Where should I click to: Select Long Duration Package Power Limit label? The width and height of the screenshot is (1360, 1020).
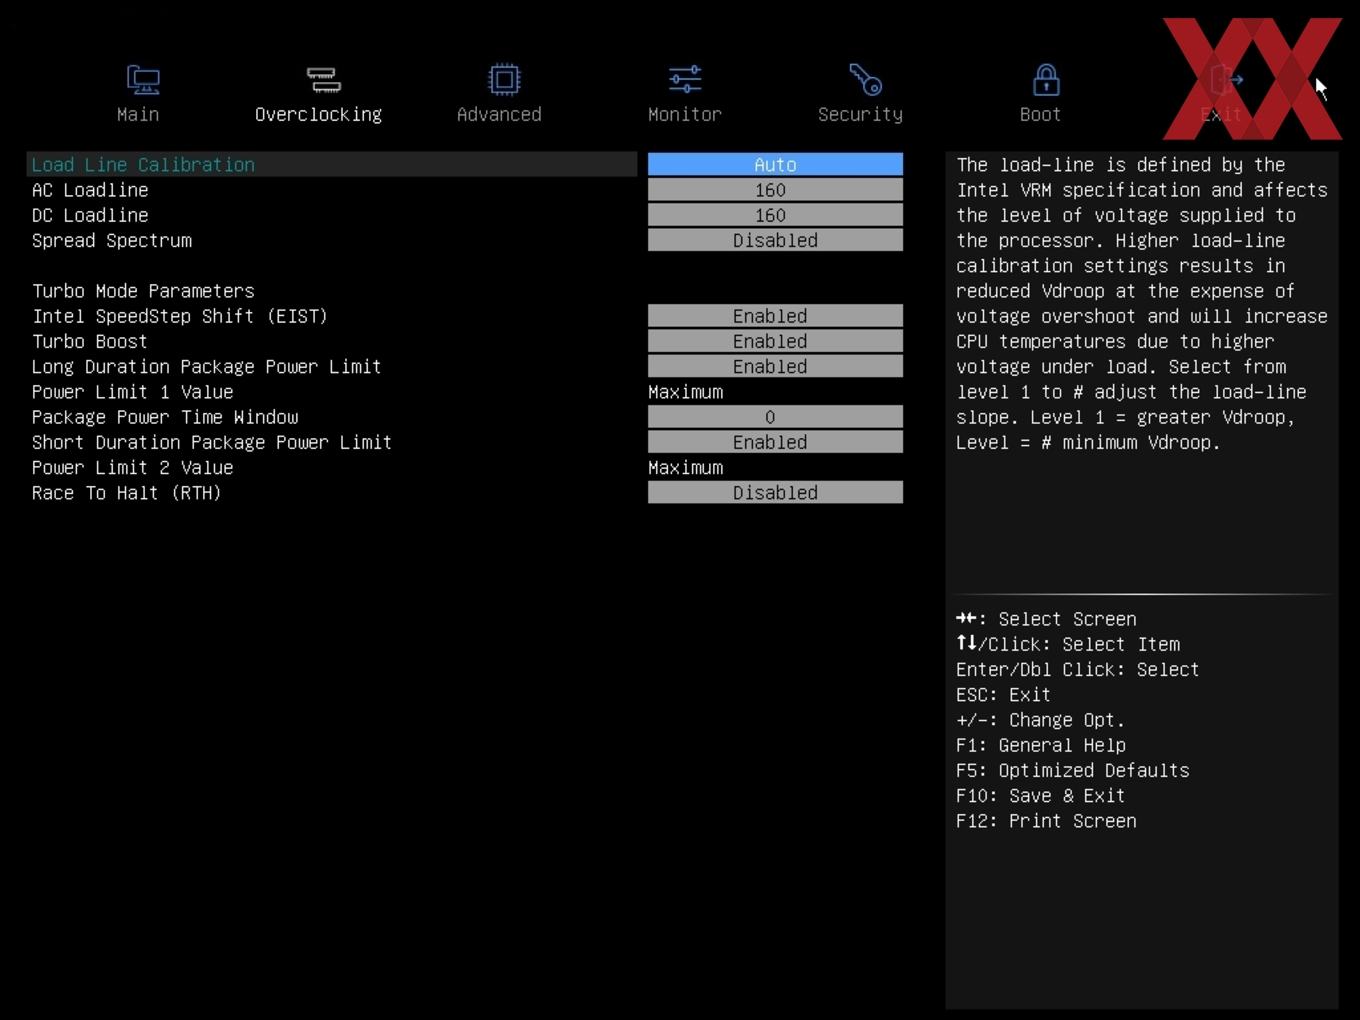coord(206,366)
